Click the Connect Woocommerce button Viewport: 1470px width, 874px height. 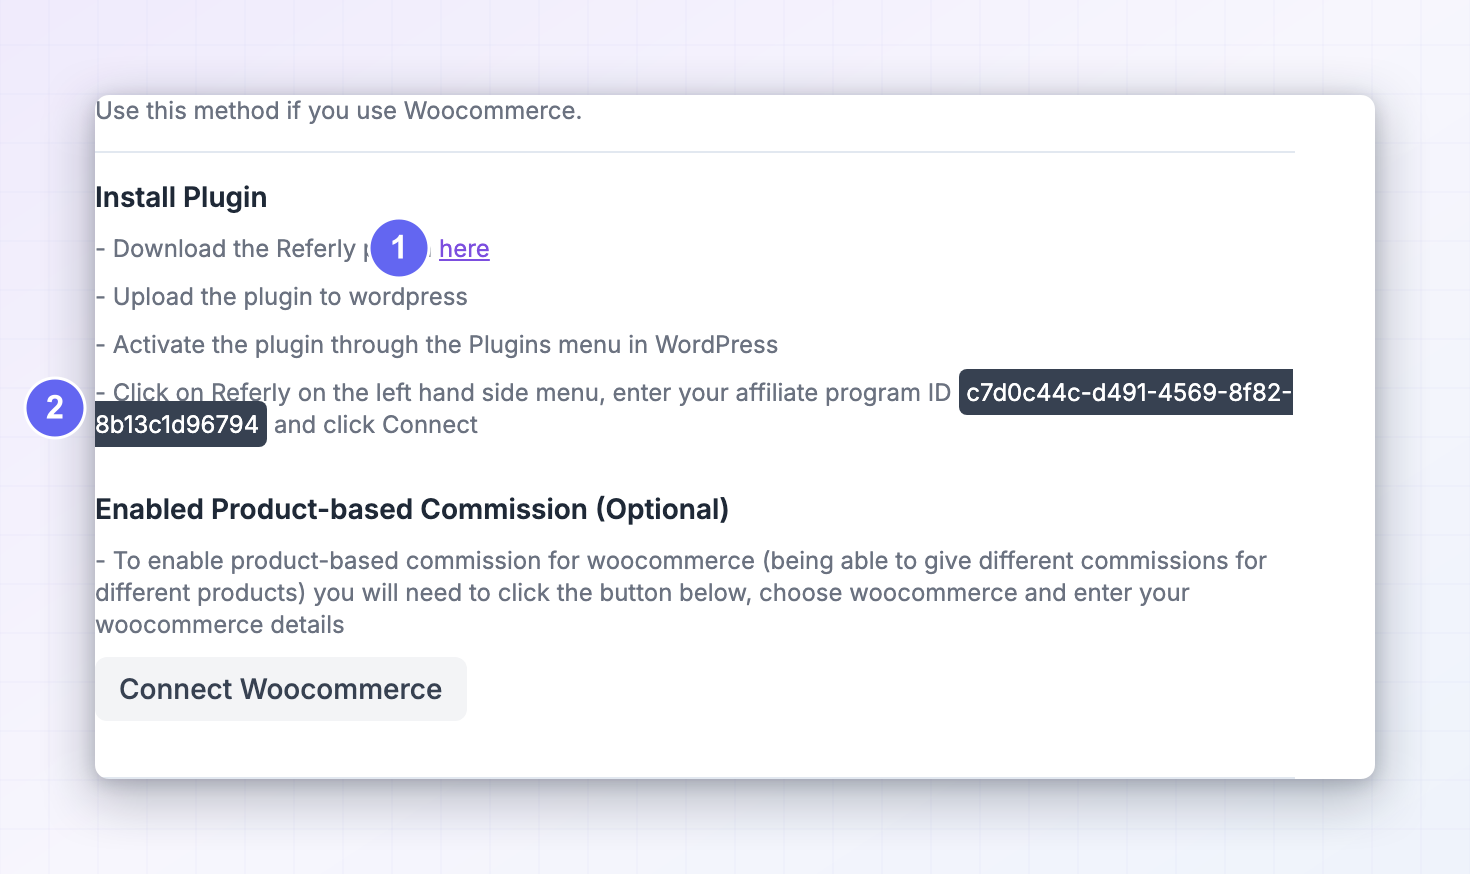(x=281, y=689)
